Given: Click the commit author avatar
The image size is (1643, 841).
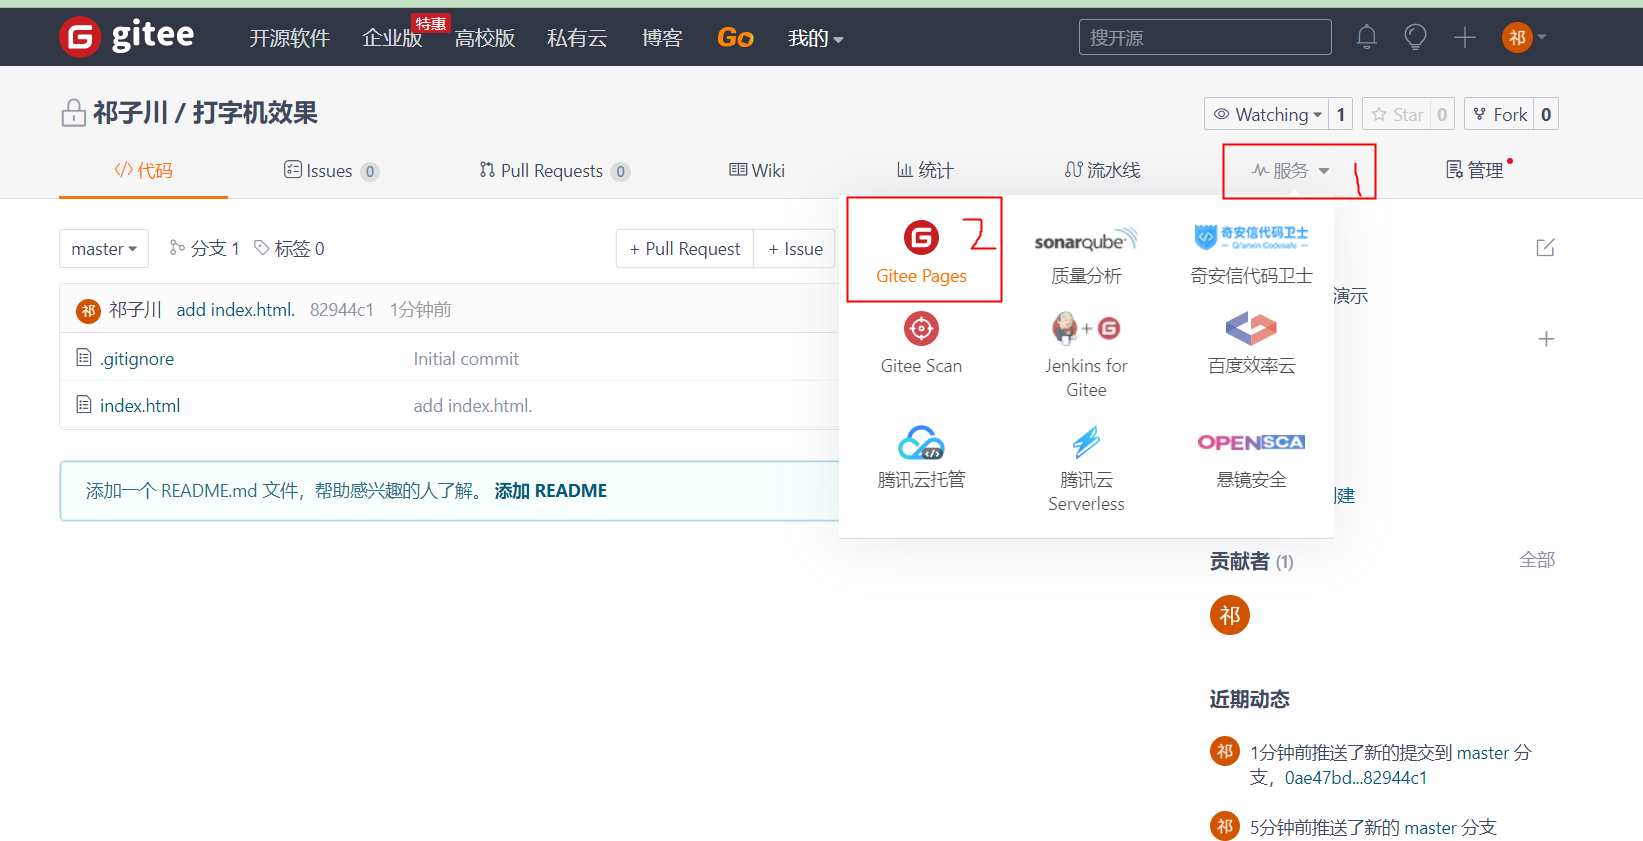Looking at the screenshot, I should point(88,310).
